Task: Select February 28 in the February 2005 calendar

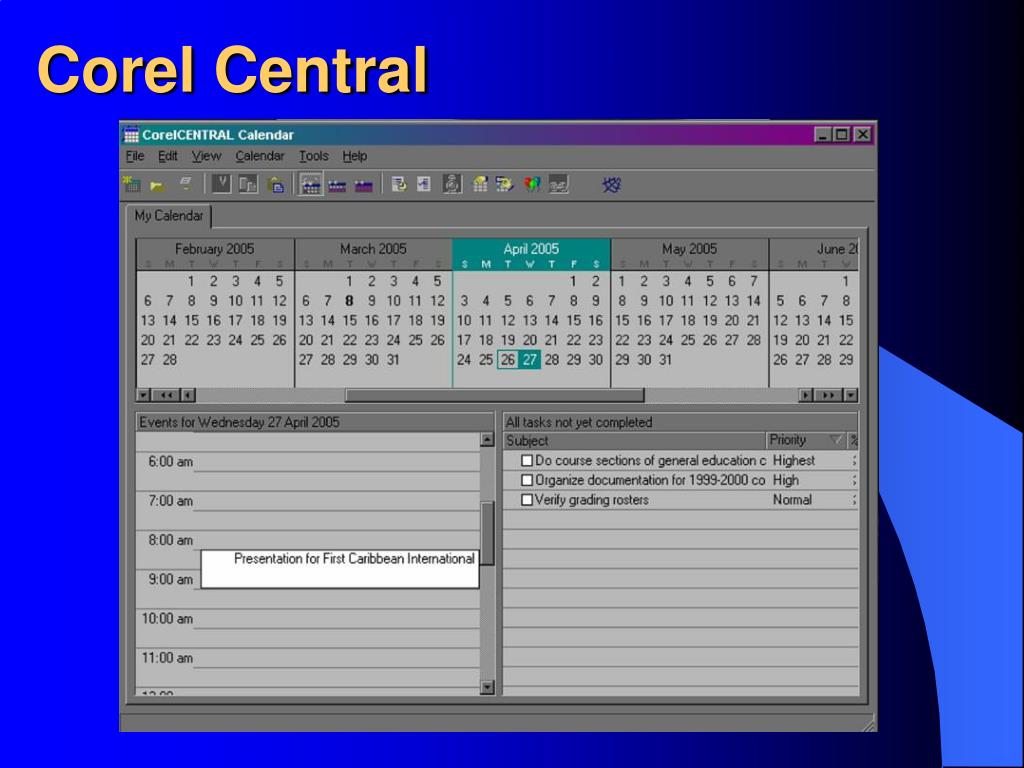Action: point(170,360)
